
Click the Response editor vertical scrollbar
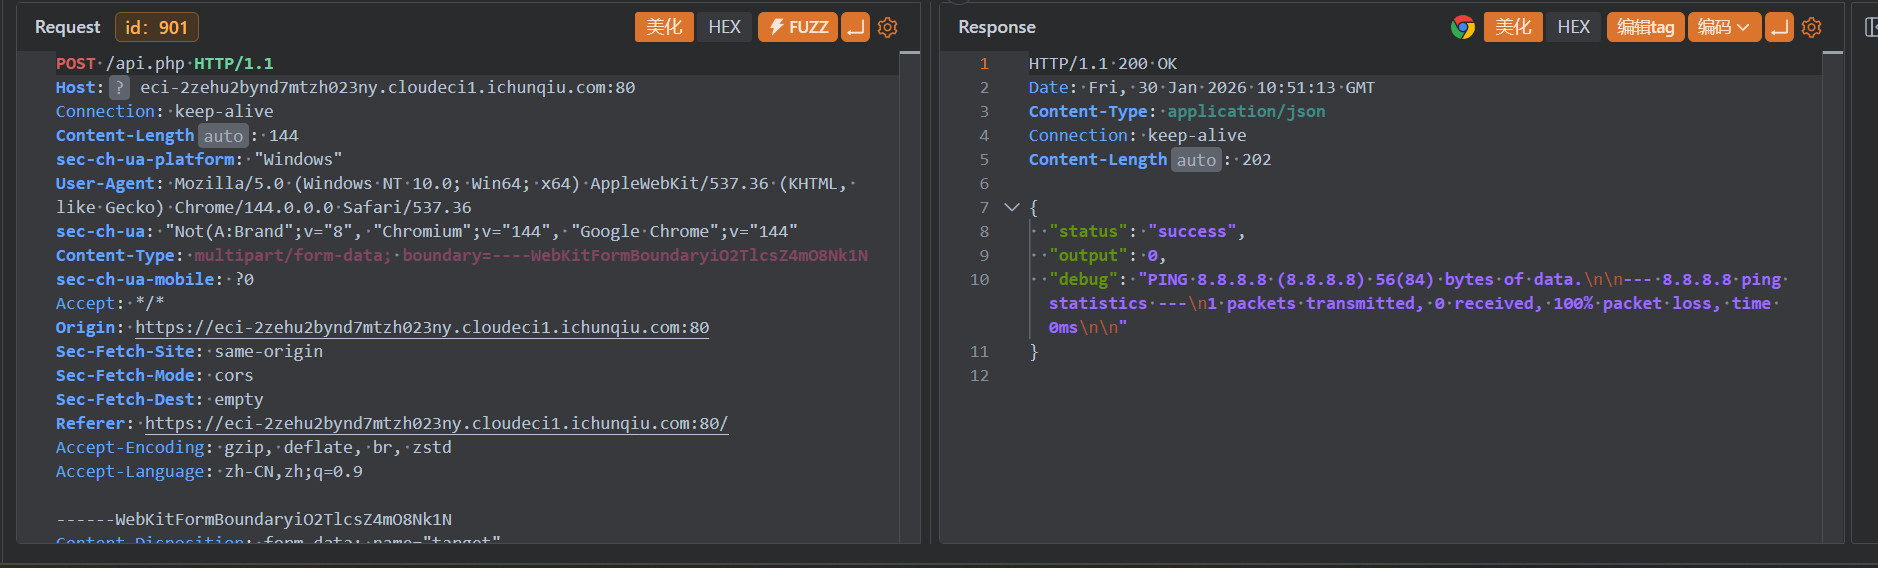[x=1833, y=297]
